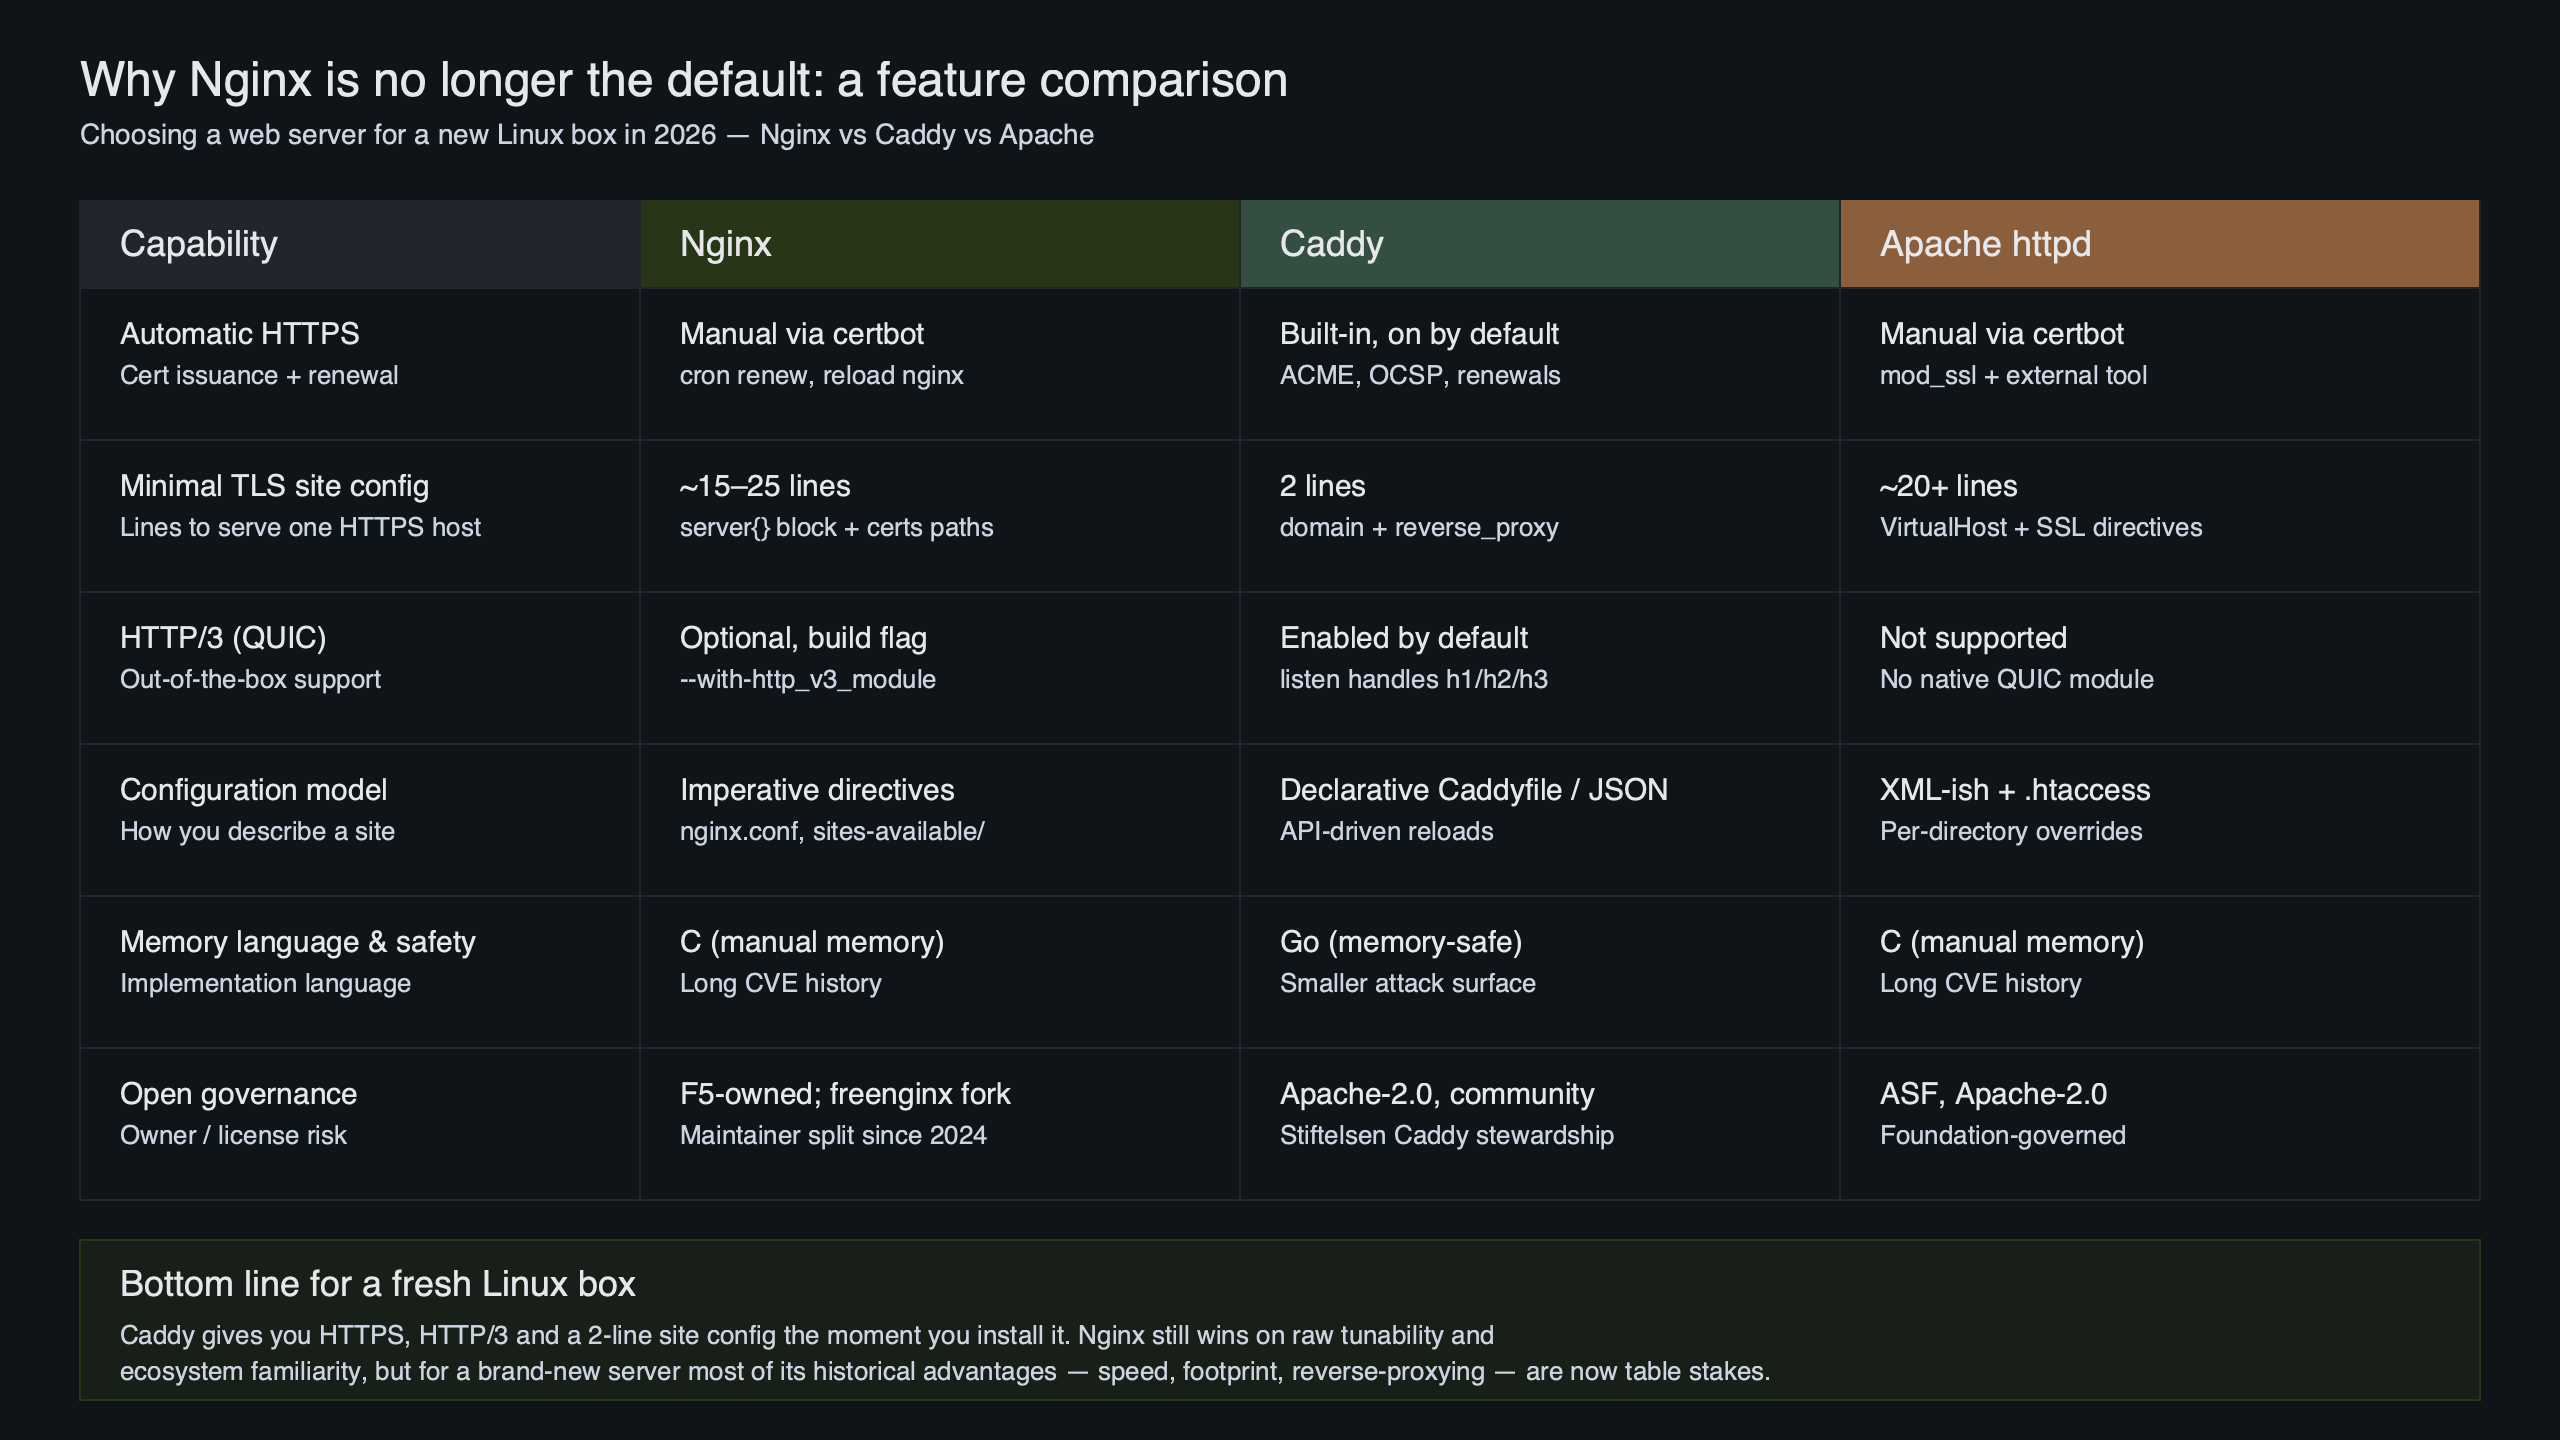The height and width of the screenshot is (1440, 2560).
Task: Click 'Imperative directives' cell
Action: point(817,790)
